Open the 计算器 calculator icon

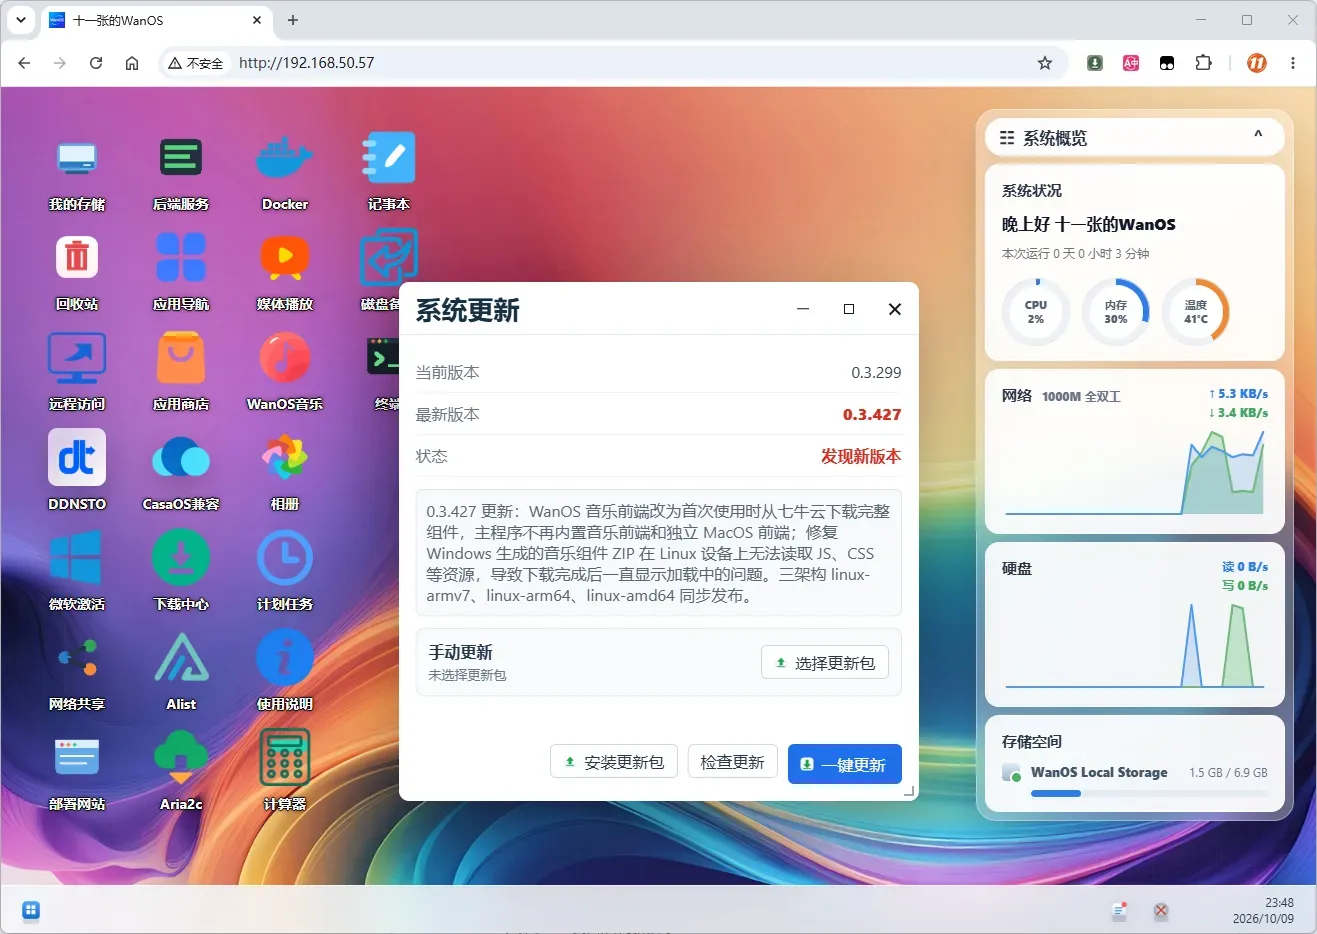[285, 758]
